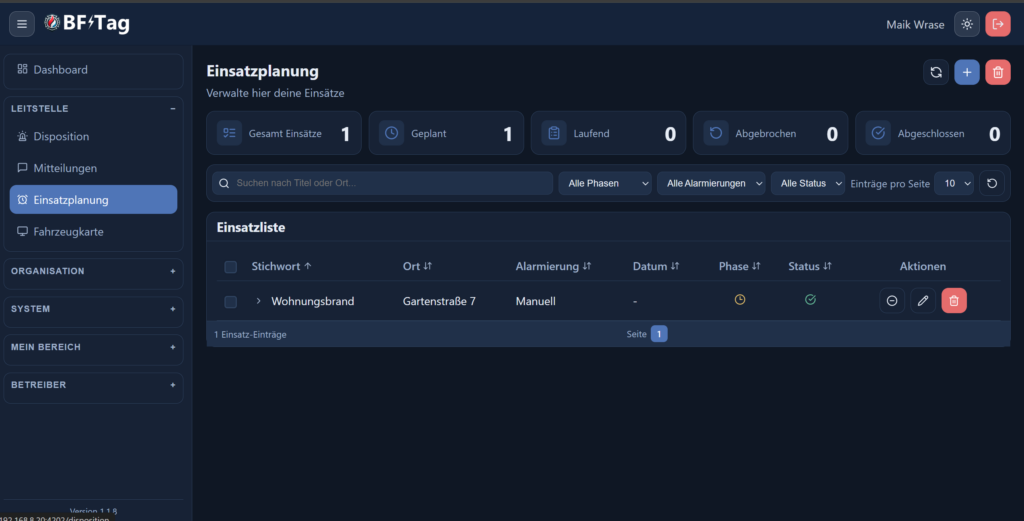Check the select-all checkbox in table header
The image size is (1024, 521).
click(231, 267)
